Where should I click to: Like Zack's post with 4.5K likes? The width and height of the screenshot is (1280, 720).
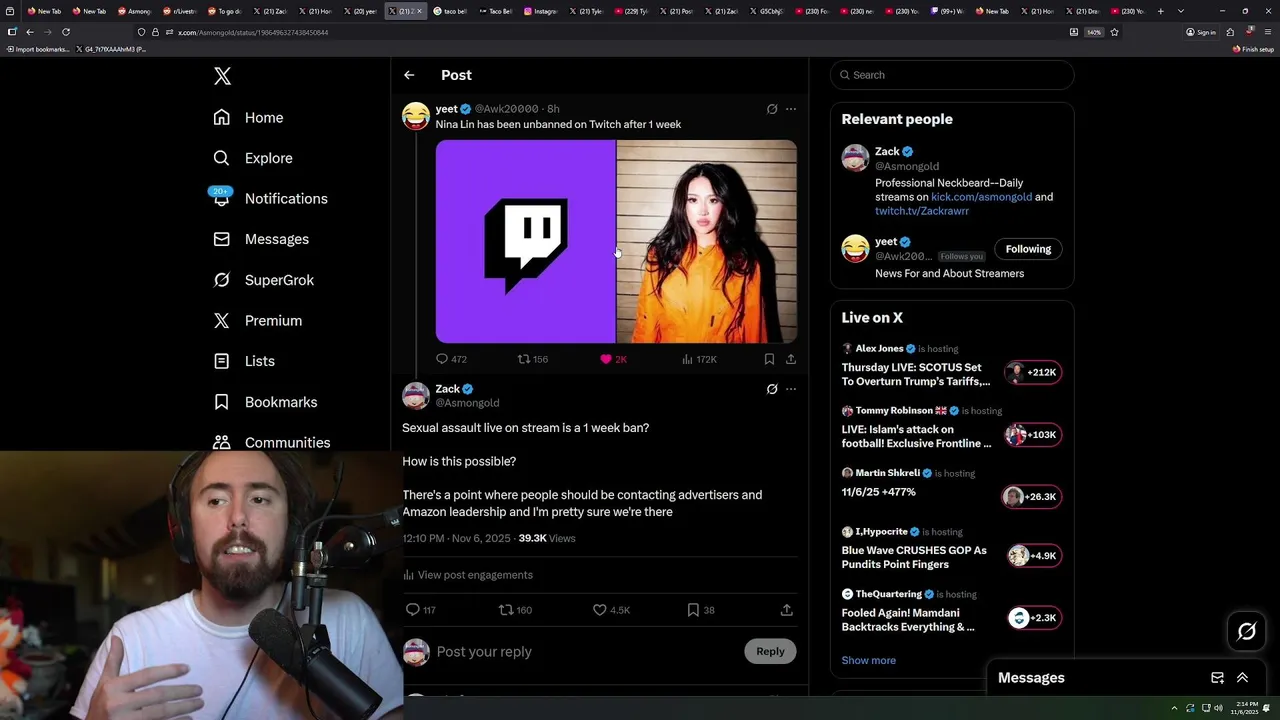coord(611,610)
